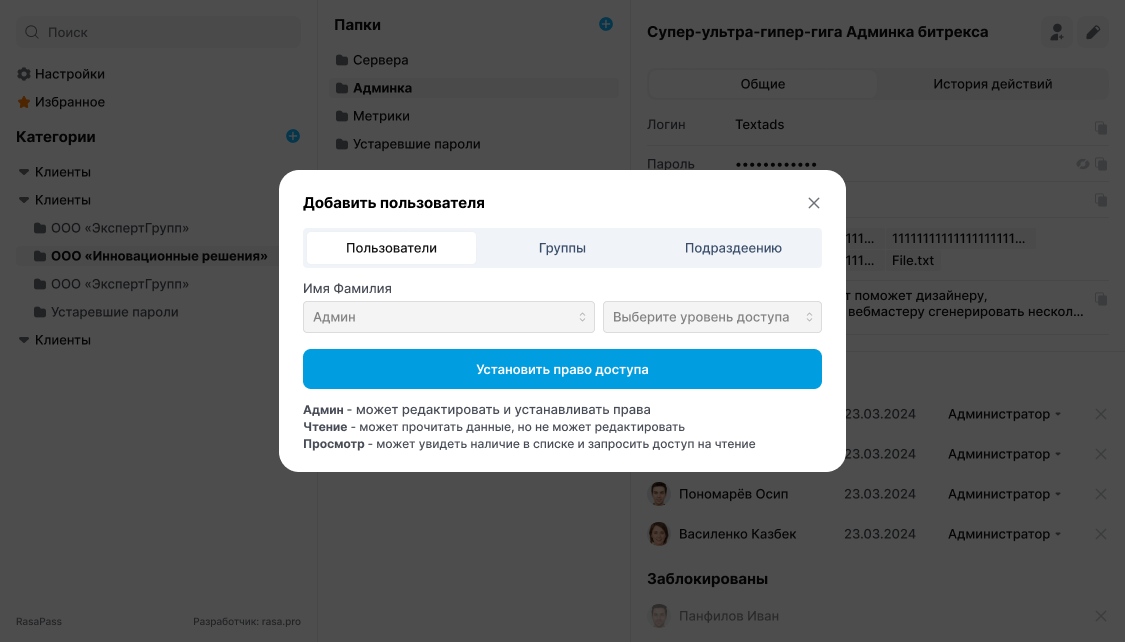Open the "Админ" name selector dropdown
1125x642 pixels.
(x=448, y=315)
